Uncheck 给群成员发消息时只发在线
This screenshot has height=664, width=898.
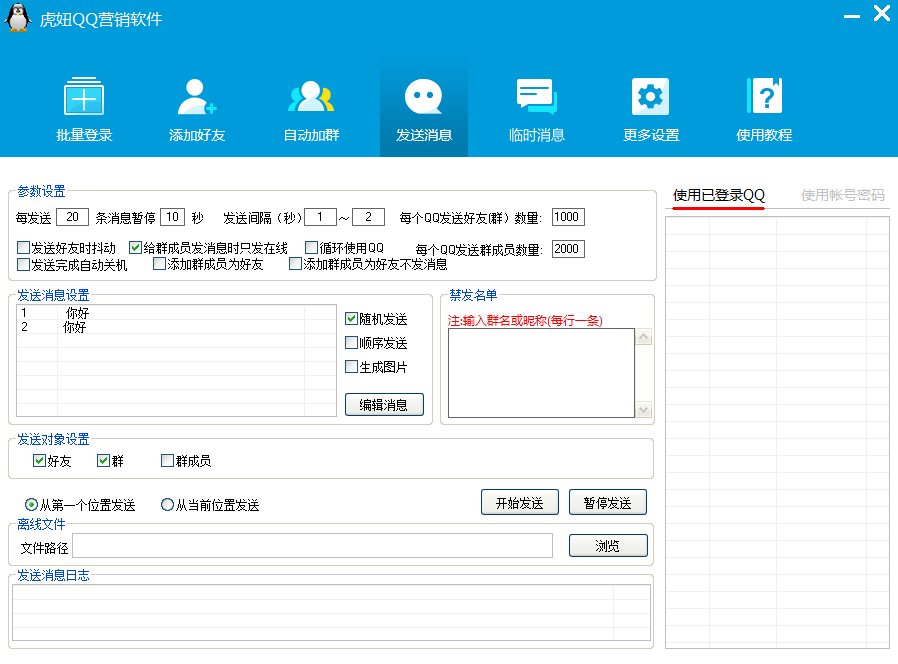click(135, 247)
